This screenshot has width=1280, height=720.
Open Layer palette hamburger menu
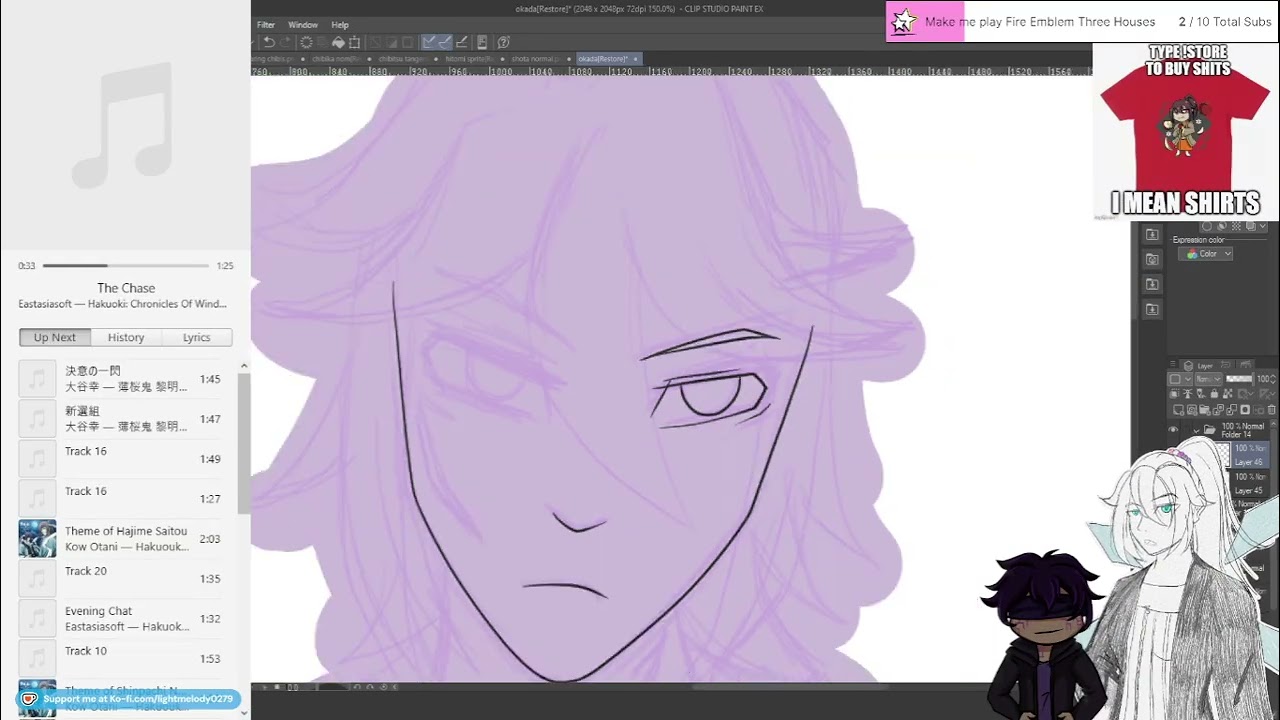click(x=1173, y=363)
